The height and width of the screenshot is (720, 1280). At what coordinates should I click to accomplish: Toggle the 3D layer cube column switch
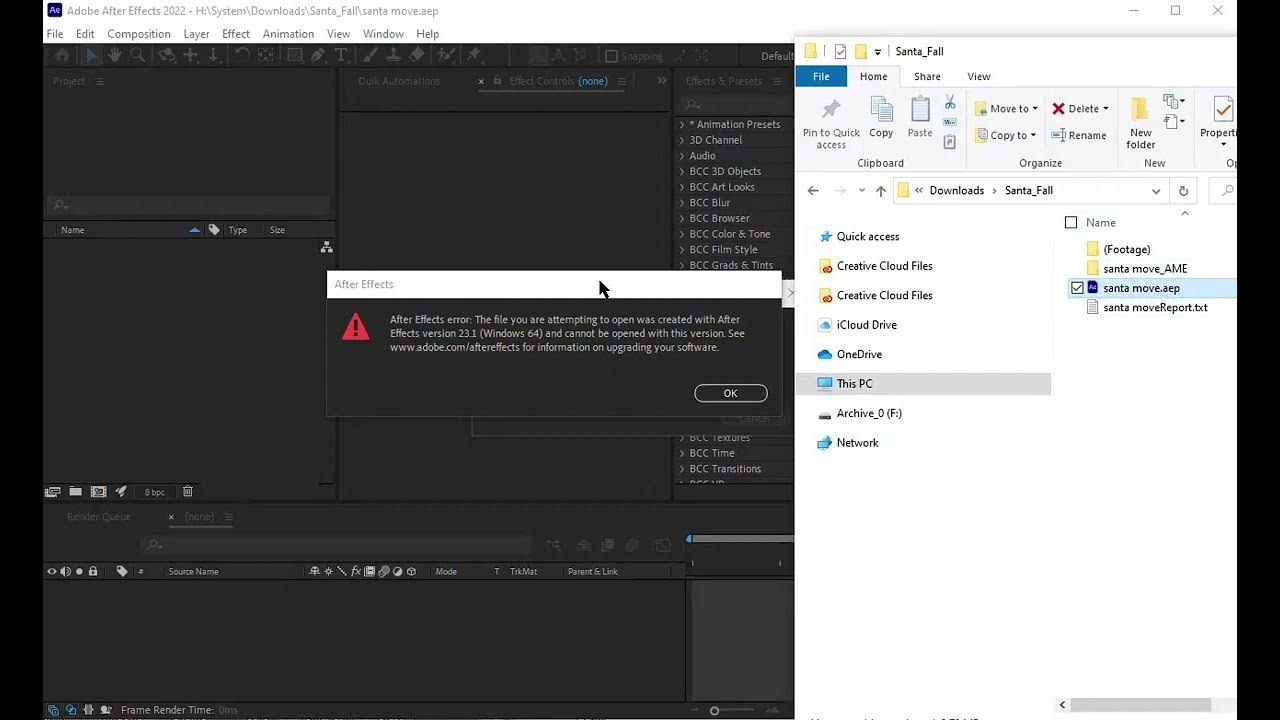(411, 572)
